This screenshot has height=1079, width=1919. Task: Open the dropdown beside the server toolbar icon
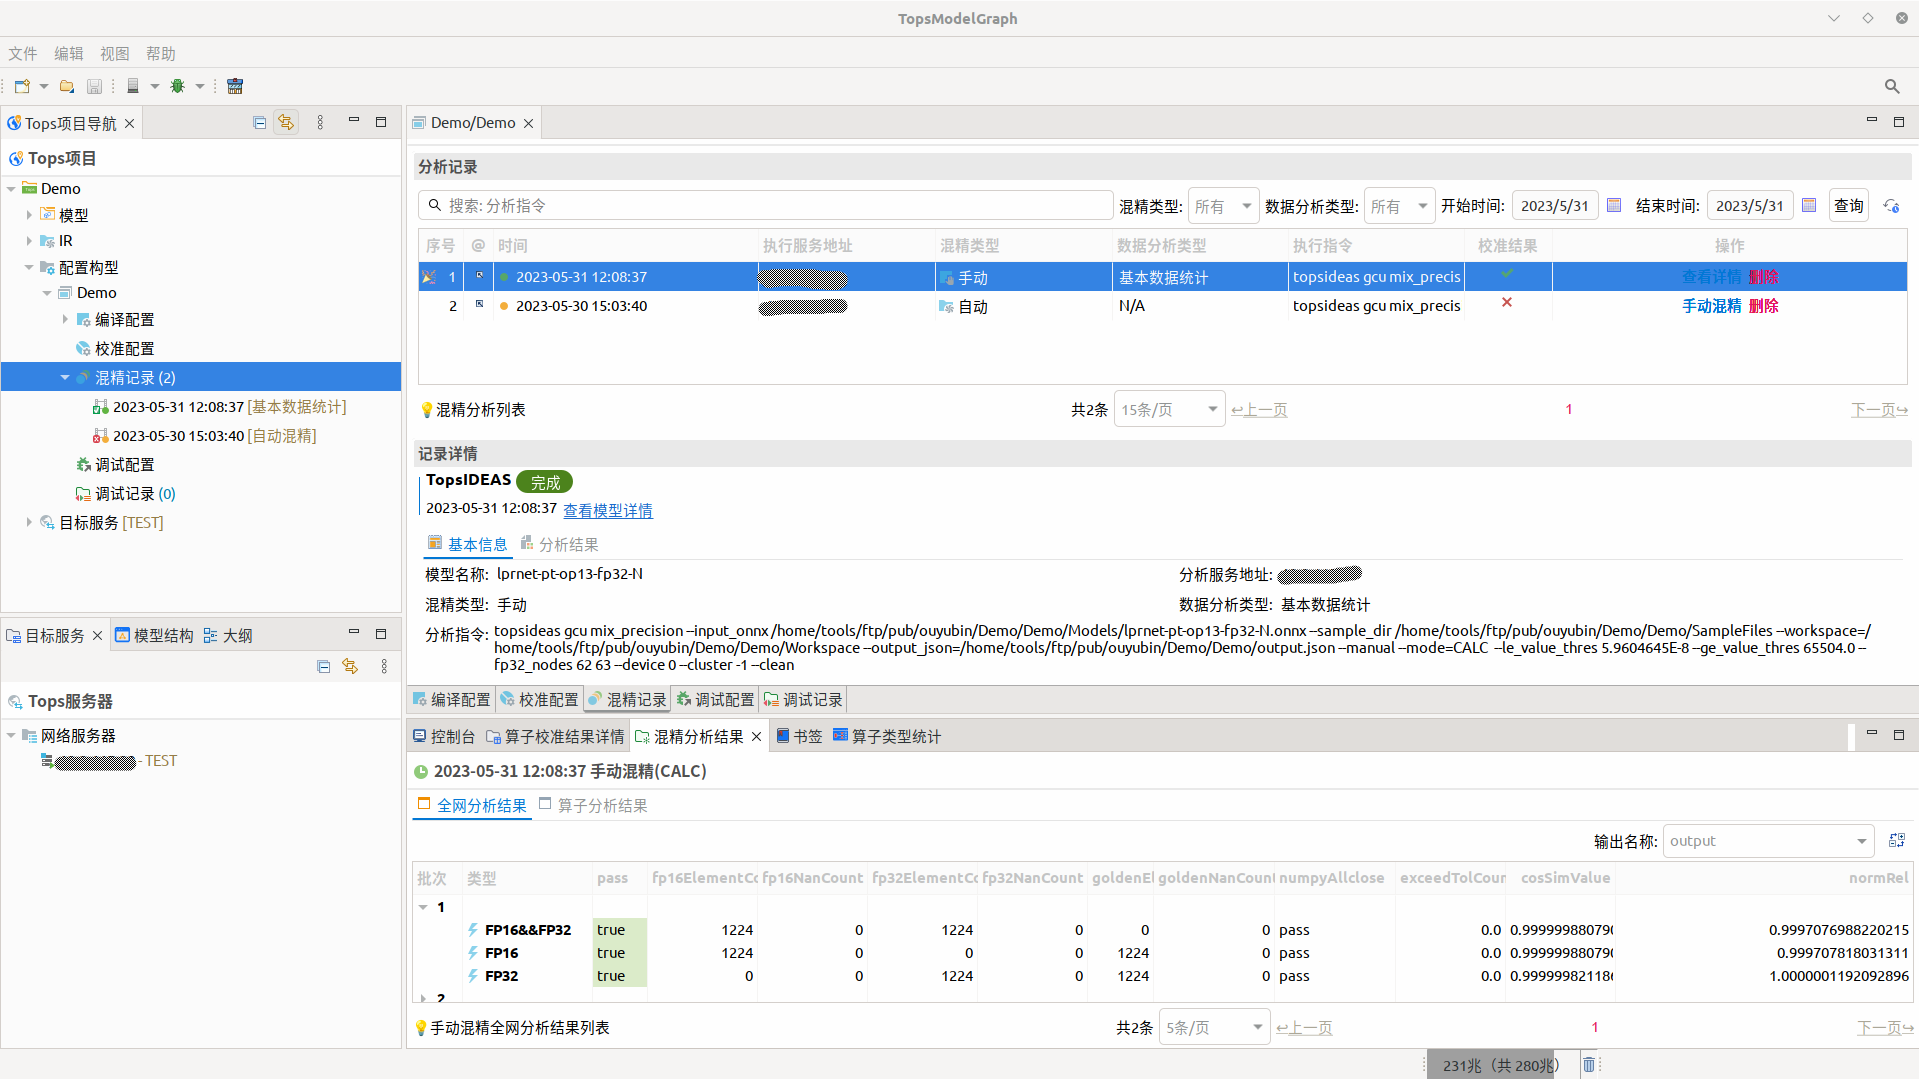pyautogui.click(x=155, y=86)
